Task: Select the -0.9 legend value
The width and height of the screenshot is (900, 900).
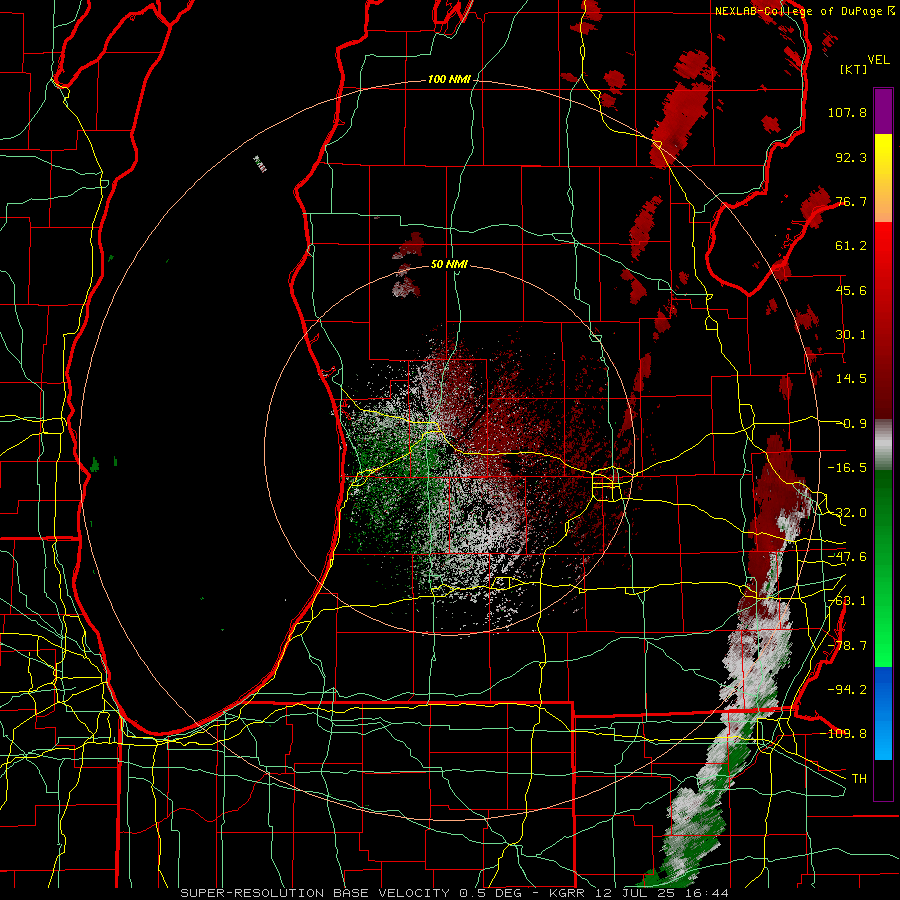Action: (x=851, y=424)
